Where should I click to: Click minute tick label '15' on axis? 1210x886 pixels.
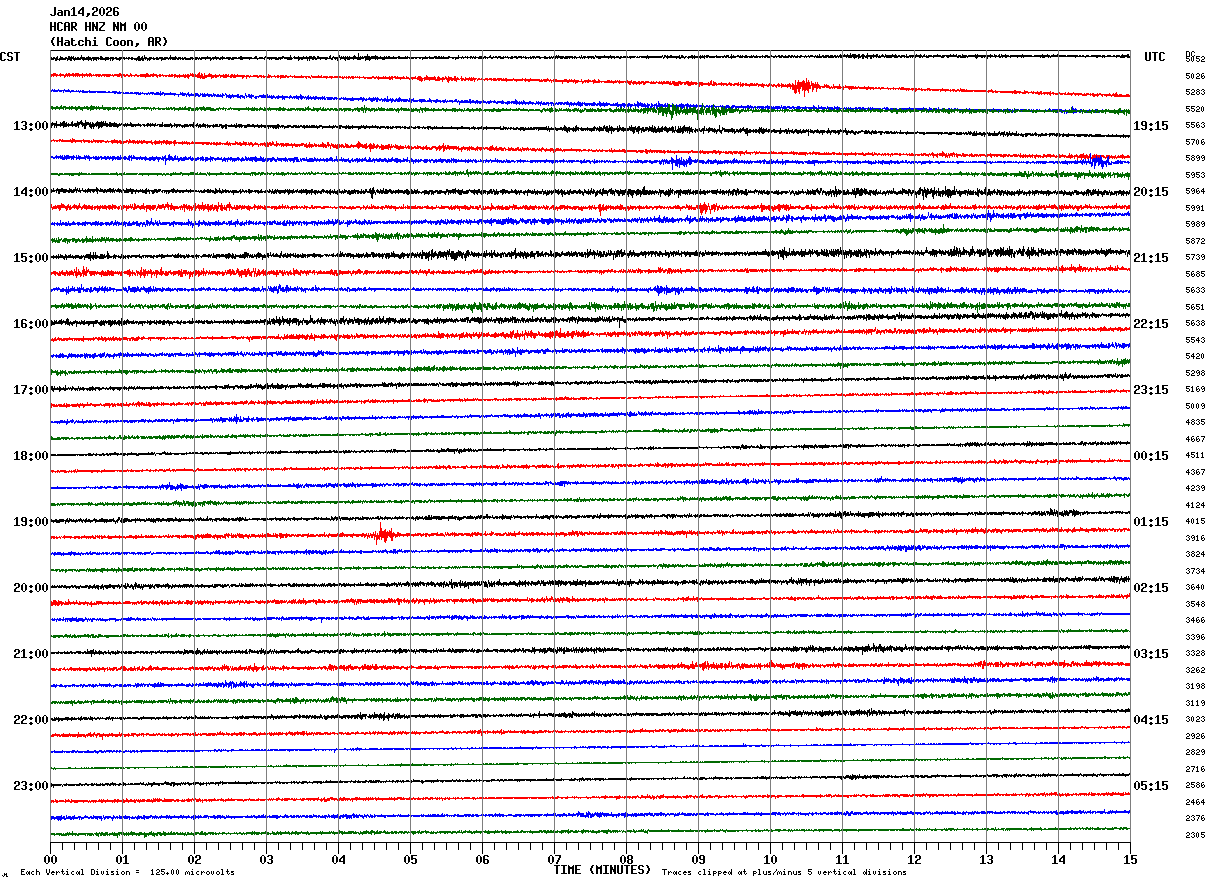pos(1130,859)
